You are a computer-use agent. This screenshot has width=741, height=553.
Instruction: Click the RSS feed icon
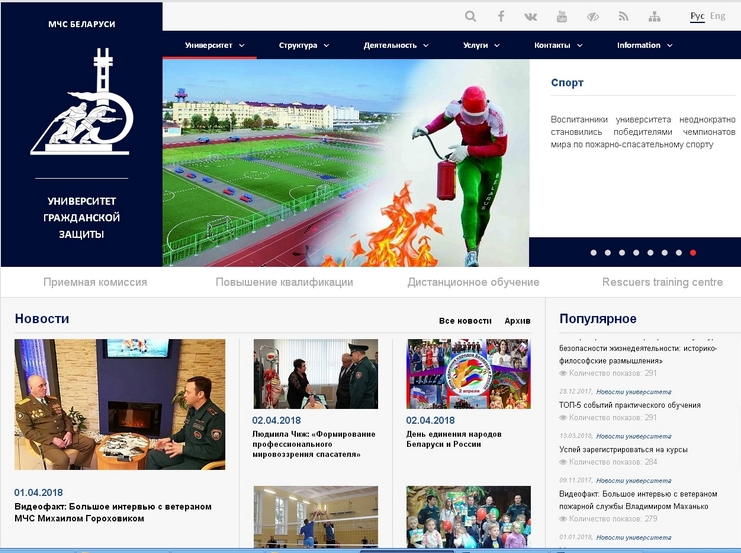click(x=623, y=16)
